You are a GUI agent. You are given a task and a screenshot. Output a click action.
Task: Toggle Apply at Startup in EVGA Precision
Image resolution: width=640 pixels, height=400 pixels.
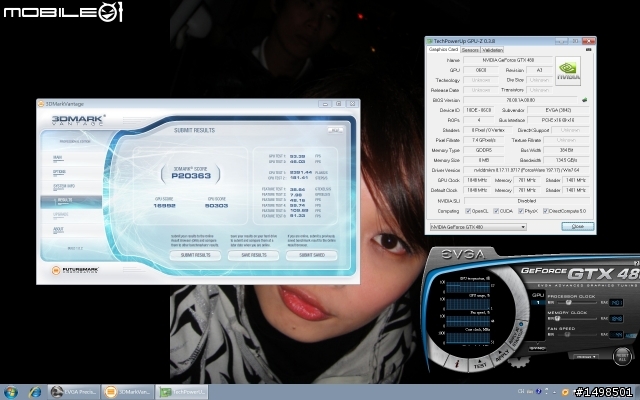pos(518,336)
